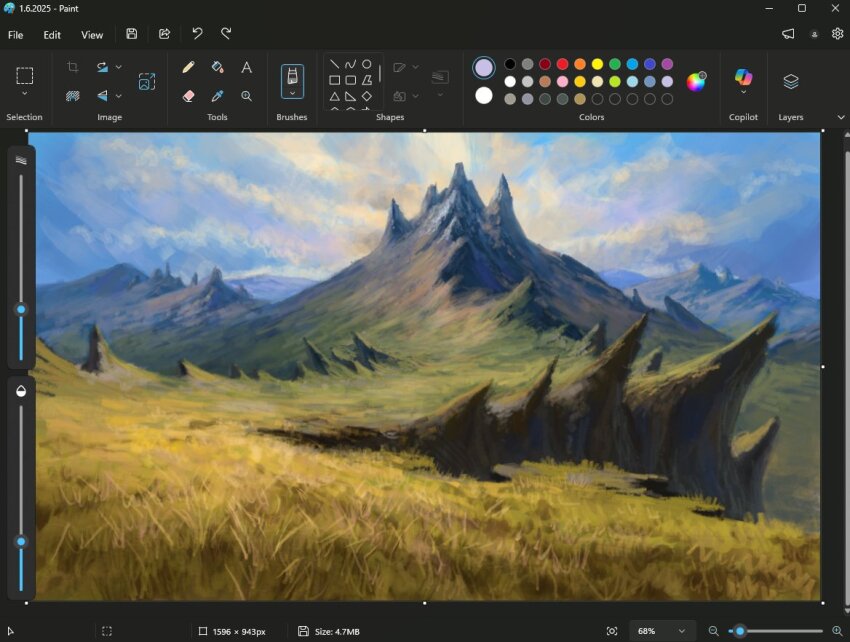Select the Pencil tool
850x642 pixels.
coord(188,67)
